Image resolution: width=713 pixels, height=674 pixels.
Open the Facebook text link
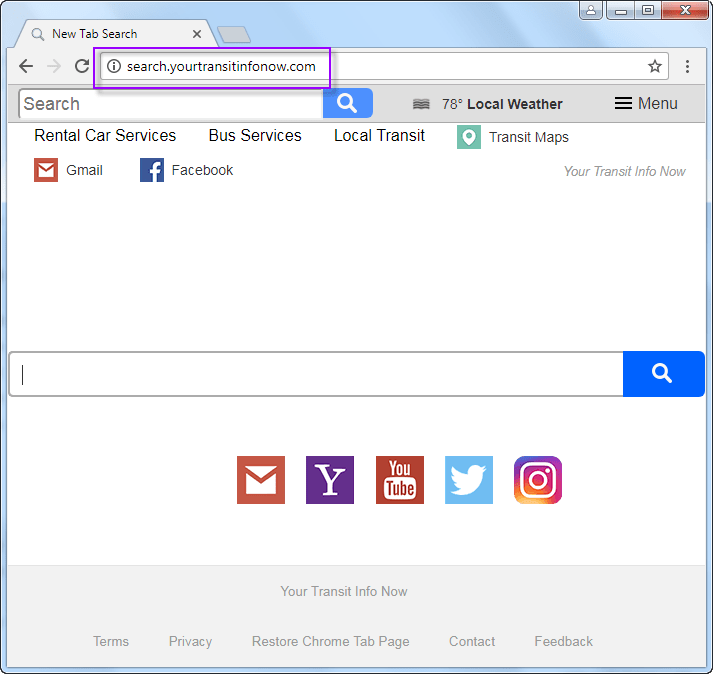(202, 170)
